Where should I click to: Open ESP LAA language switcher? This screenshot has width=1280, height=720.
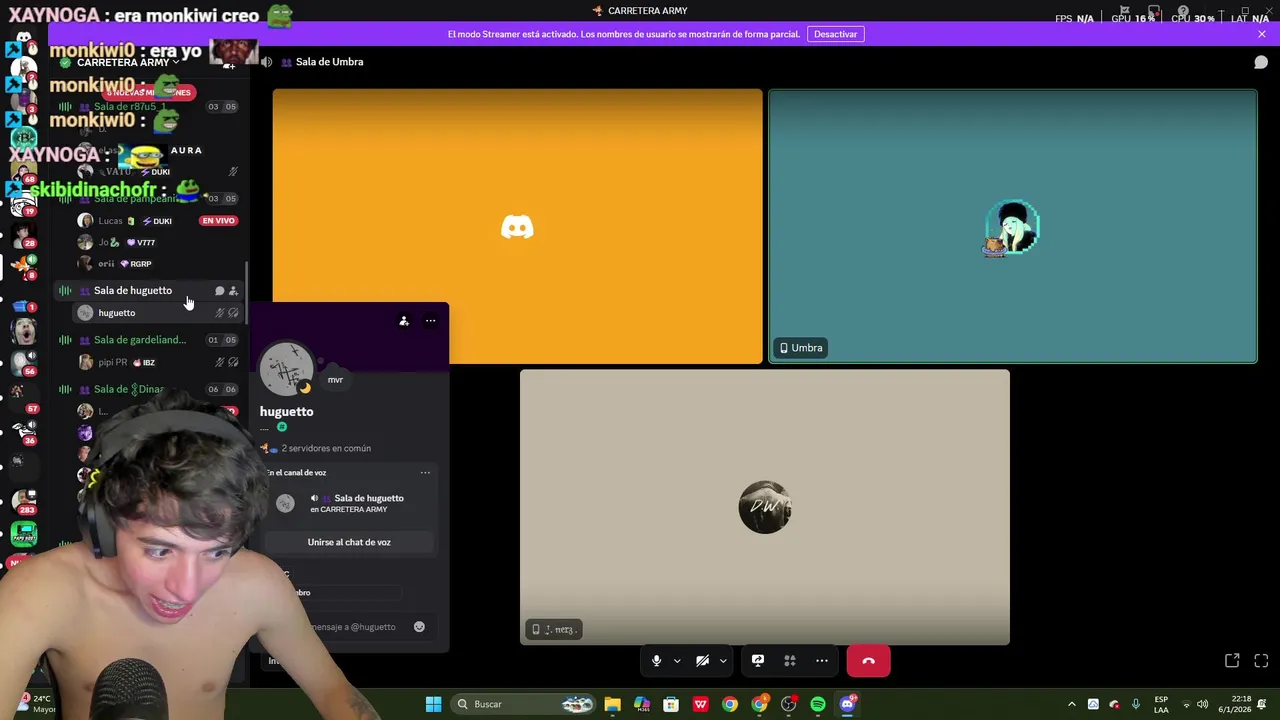click(x=1161, y=704)
